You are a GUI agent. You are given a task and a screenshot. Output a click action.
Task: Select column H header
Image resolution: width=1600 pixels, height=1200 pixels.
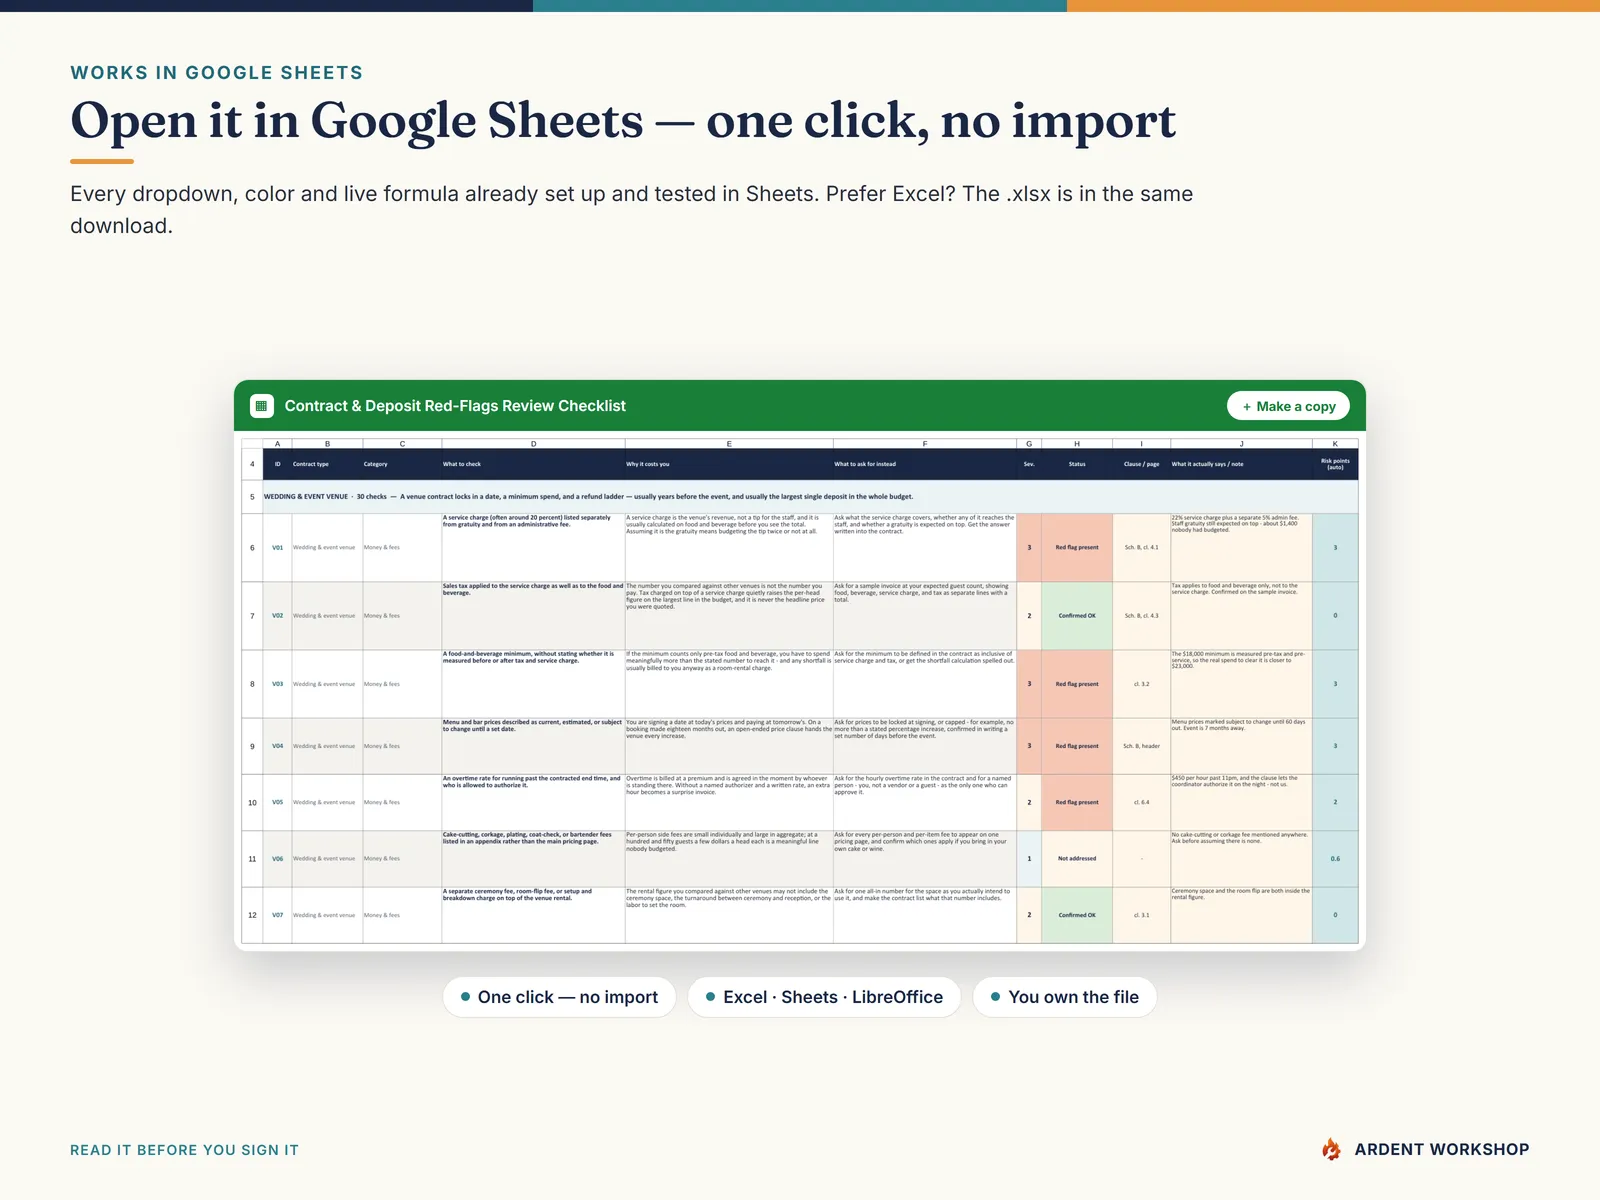[x=1077, y=443]
